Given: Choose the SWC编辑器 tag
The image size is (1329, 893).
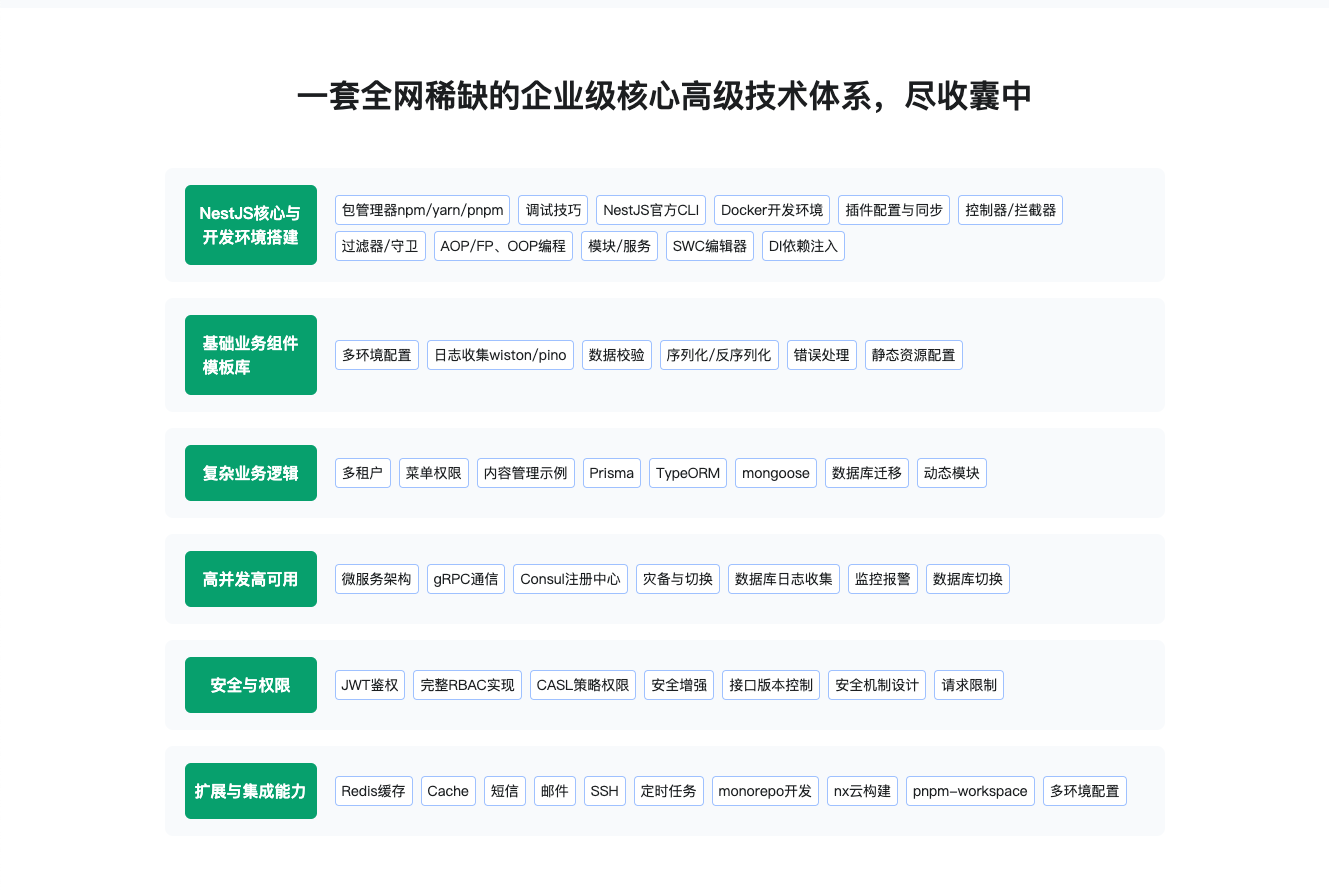Looking at the screenshot, I should (710, 246).
